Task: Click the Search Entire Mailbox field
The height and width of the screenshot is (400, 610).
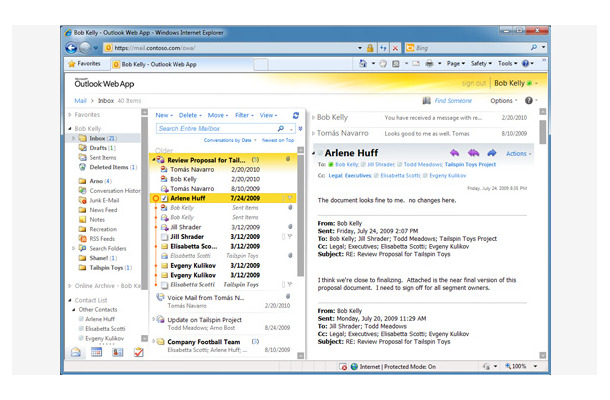Action: tap(217, 128)
